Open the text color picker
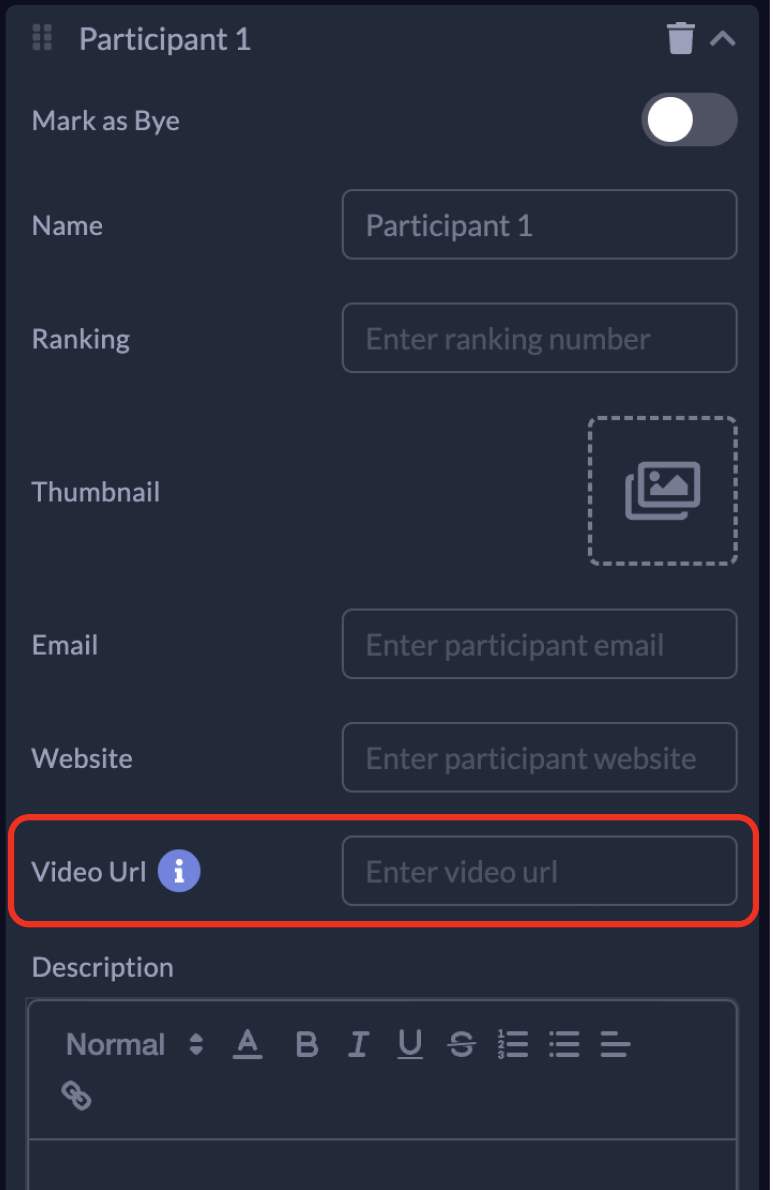The height and width of the screenshot is (1190, 774). coord(247,1045)
